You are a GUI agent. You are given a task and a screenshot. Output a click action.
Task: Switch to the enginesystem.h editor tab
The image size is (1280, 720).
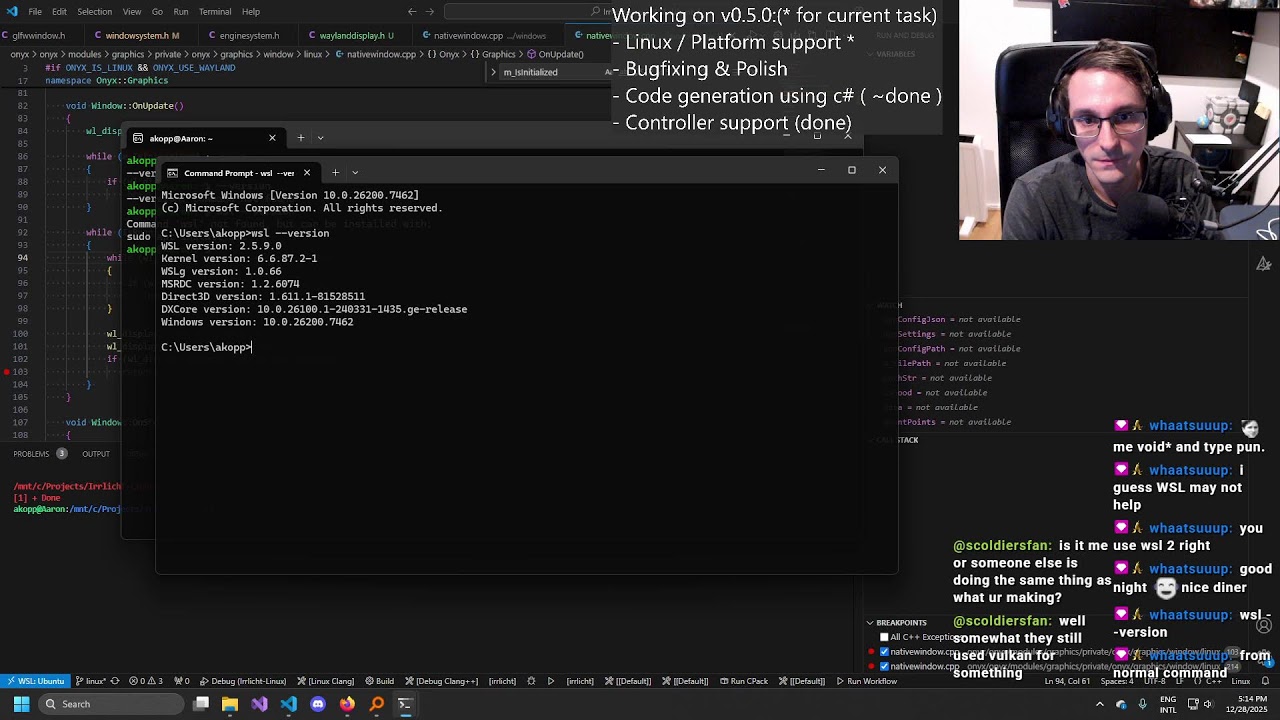pos(250,36)
